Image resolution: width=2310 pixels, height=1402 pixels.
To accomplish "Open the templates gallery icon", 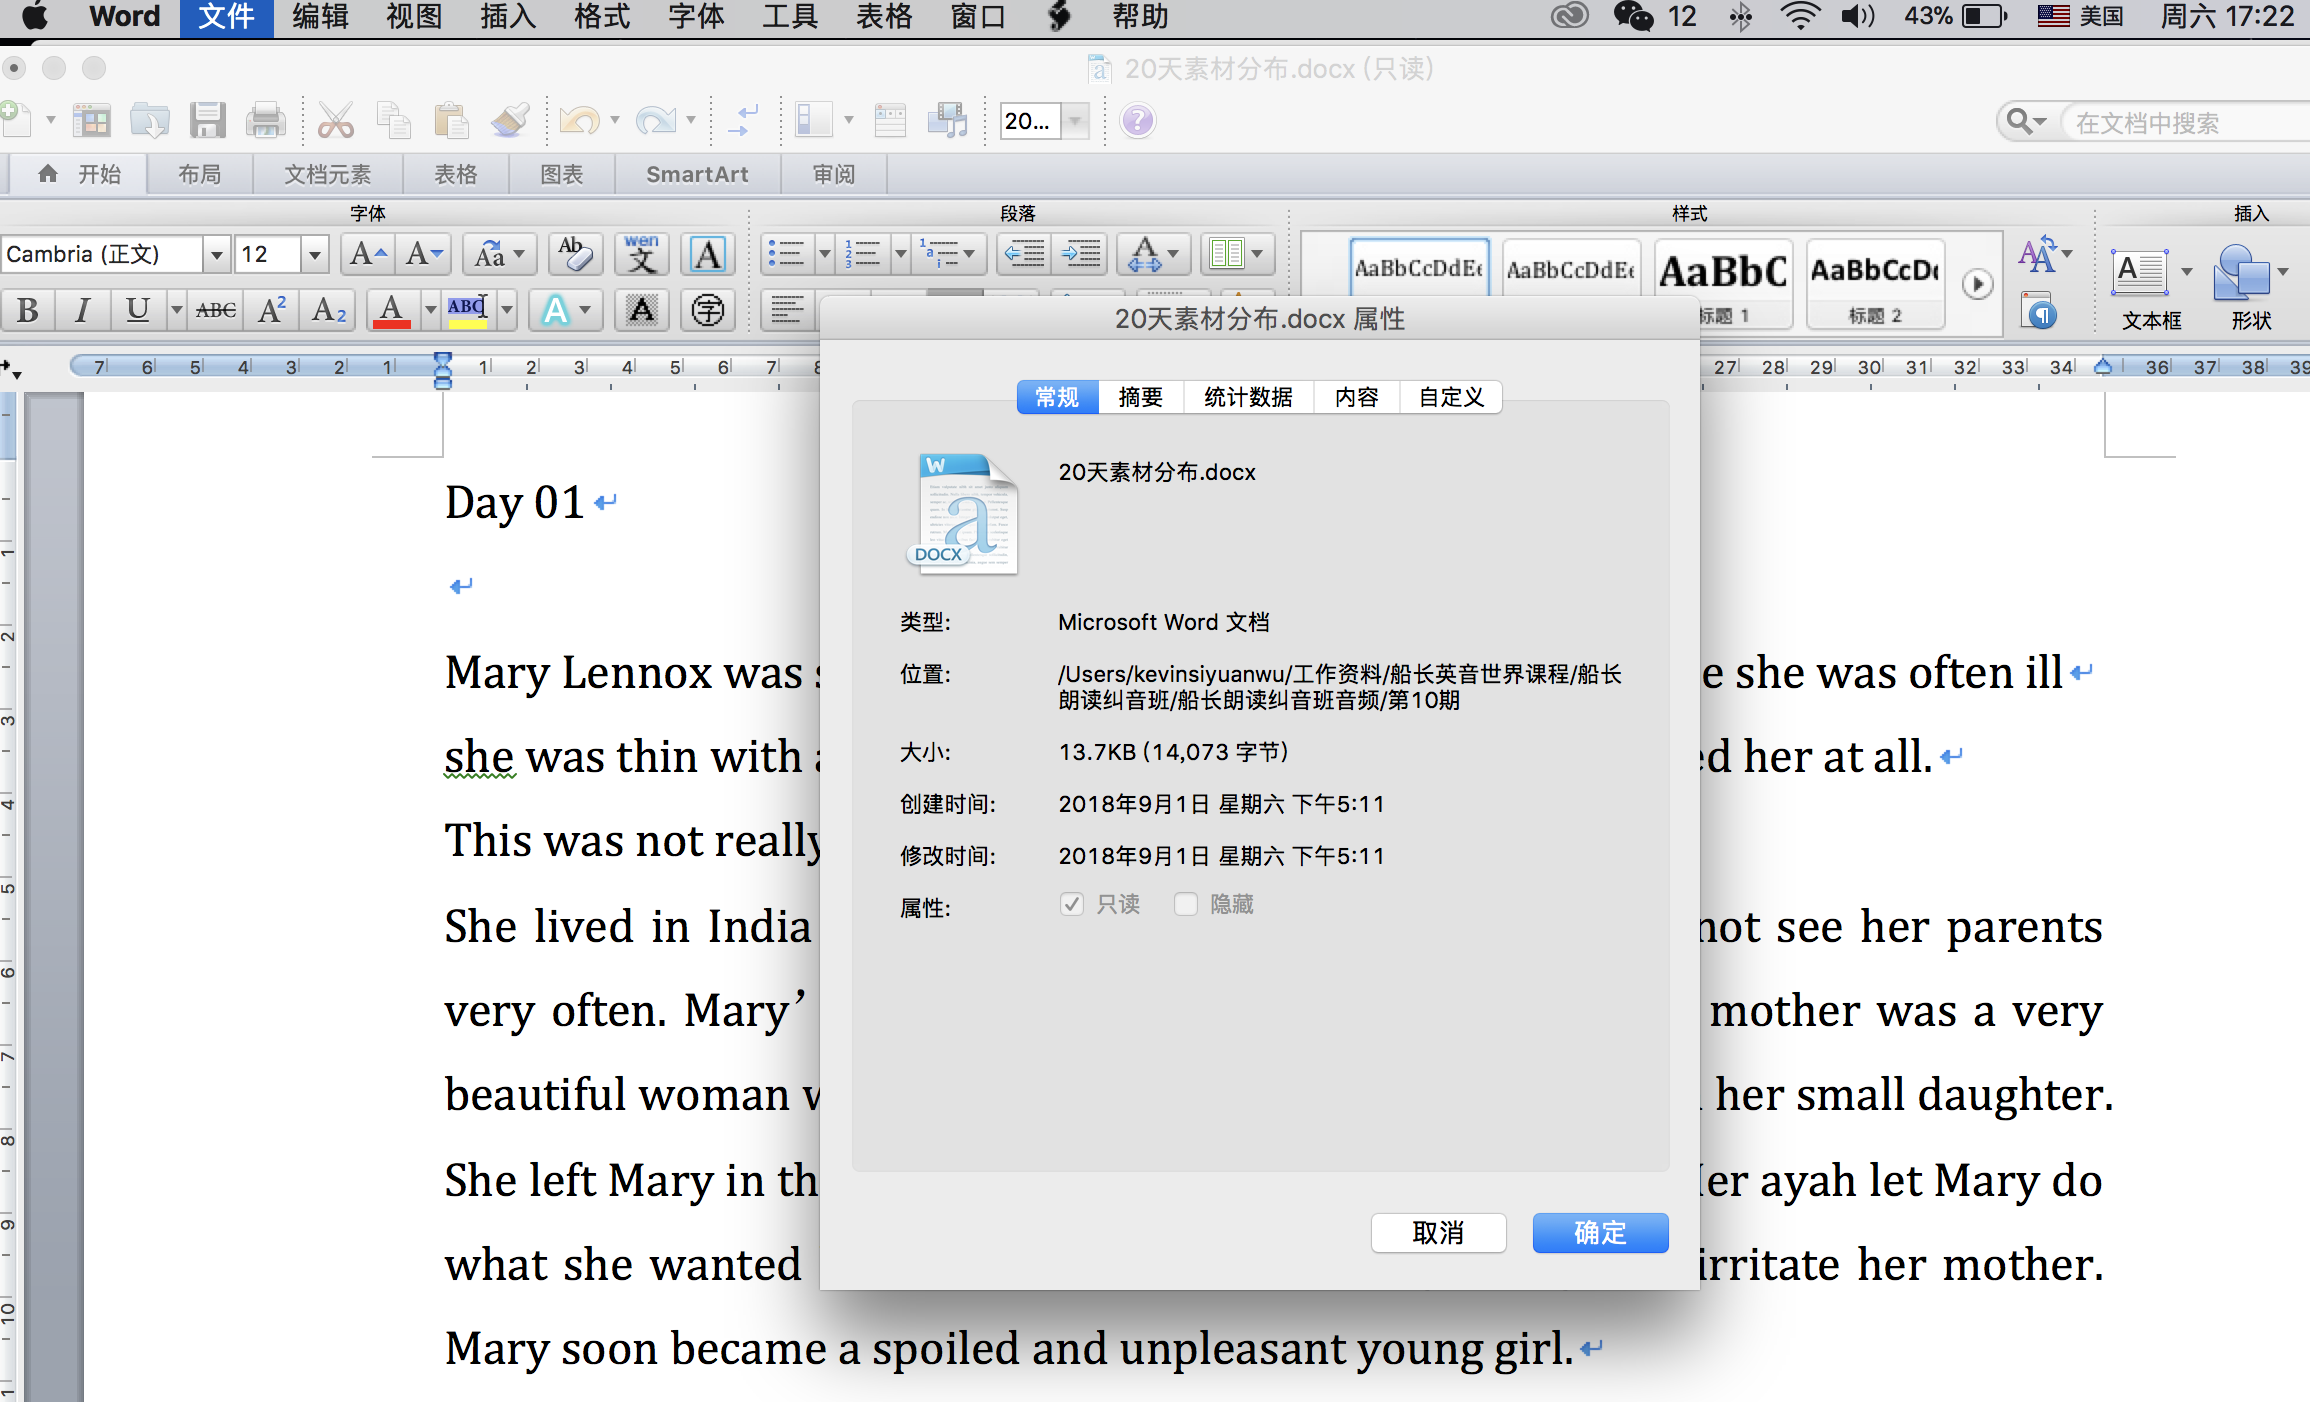I will 92,121.
